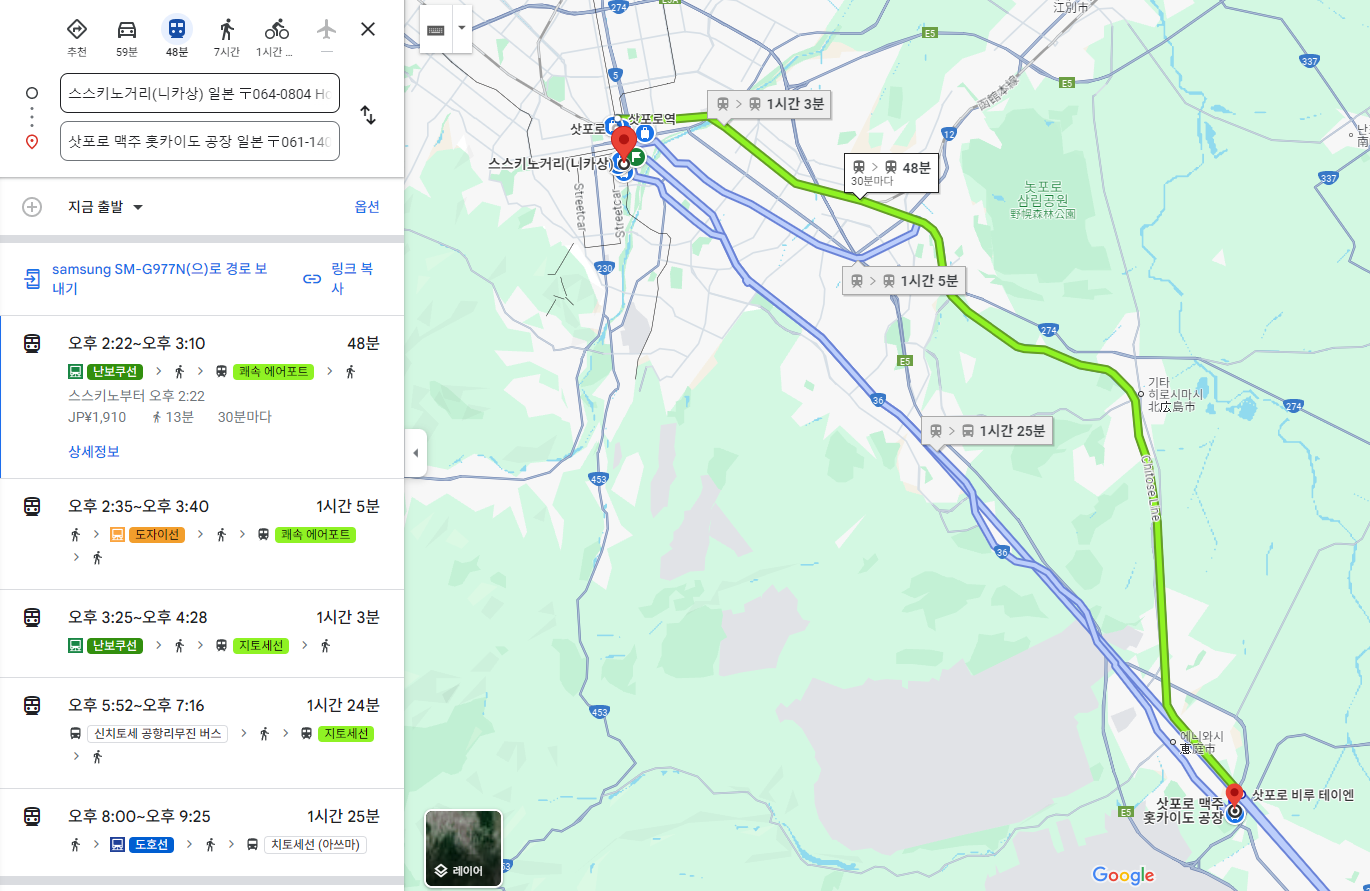The image size is (1370, 891).
Task: Select the 1시간 25분 map route callout
Action: click(x=987, y=431)
